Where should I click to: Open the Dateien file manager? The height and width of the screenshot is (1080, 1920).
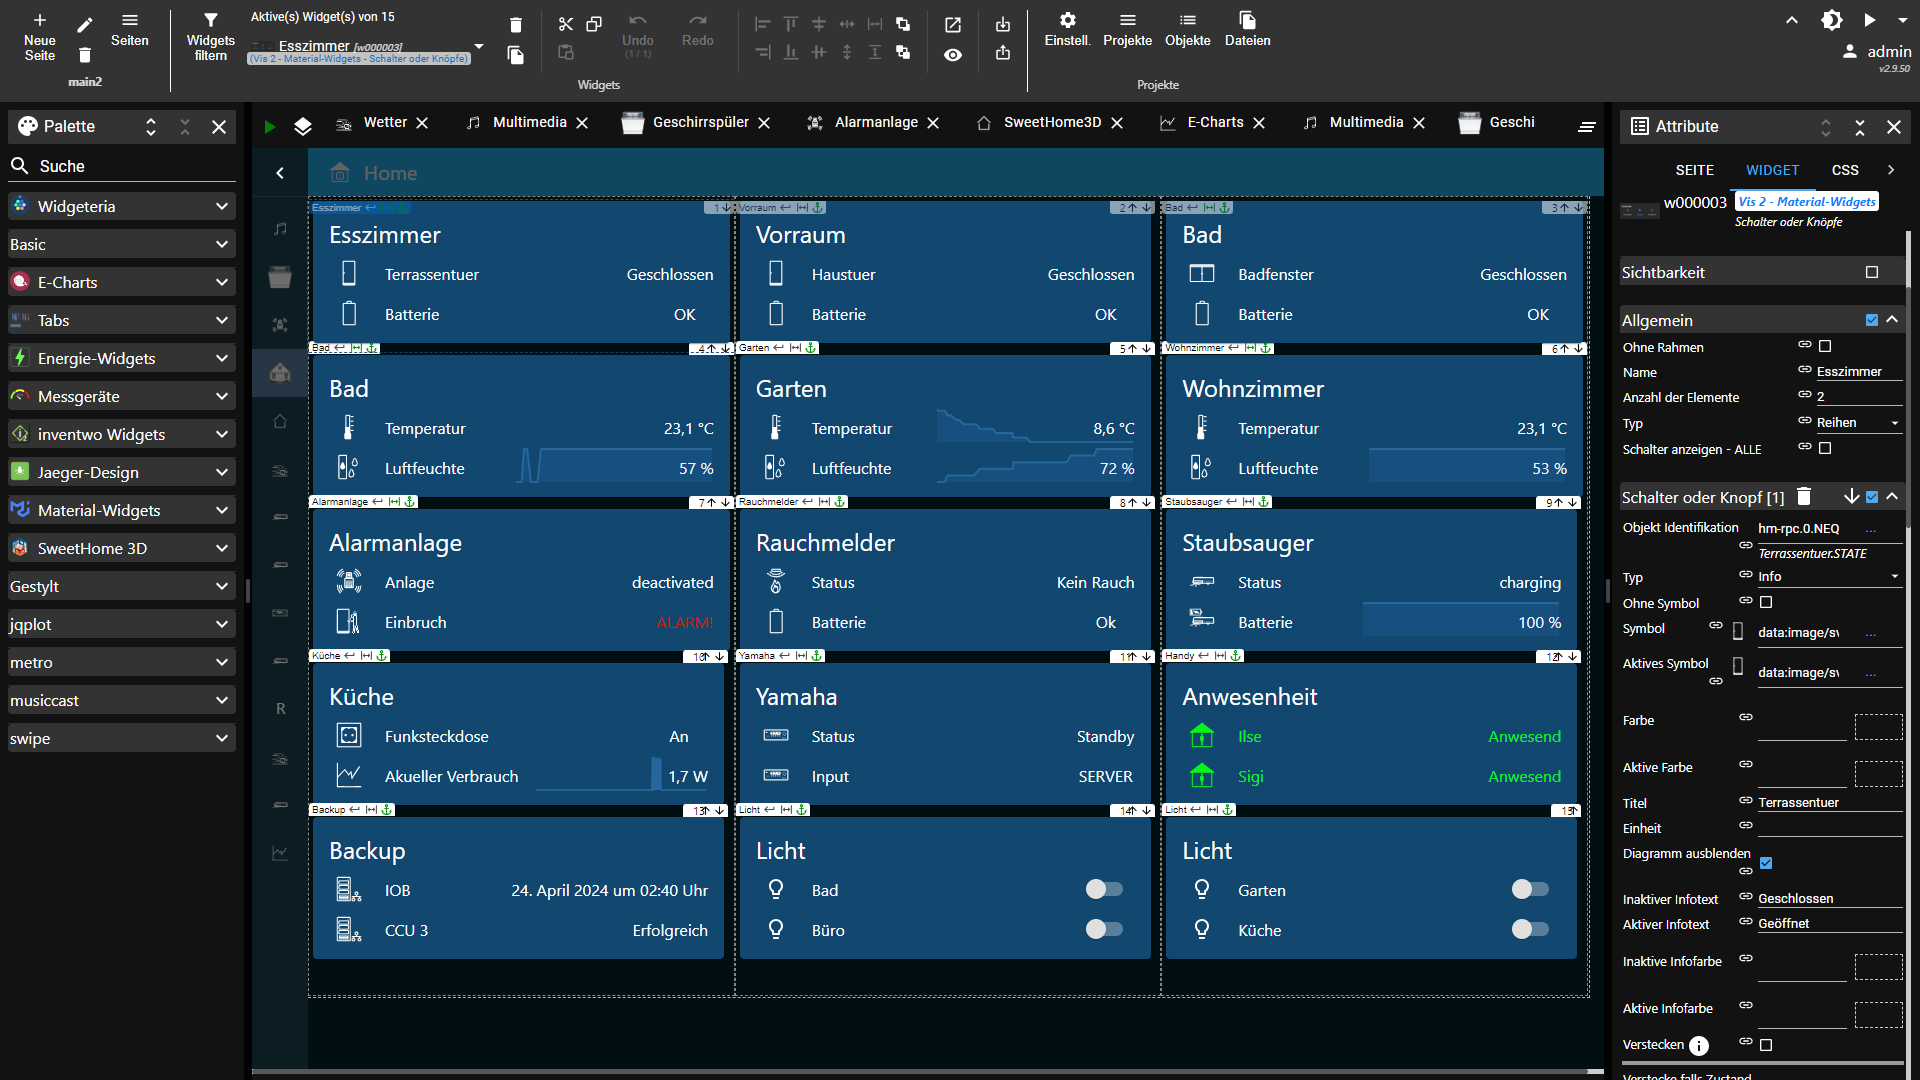1247,28
